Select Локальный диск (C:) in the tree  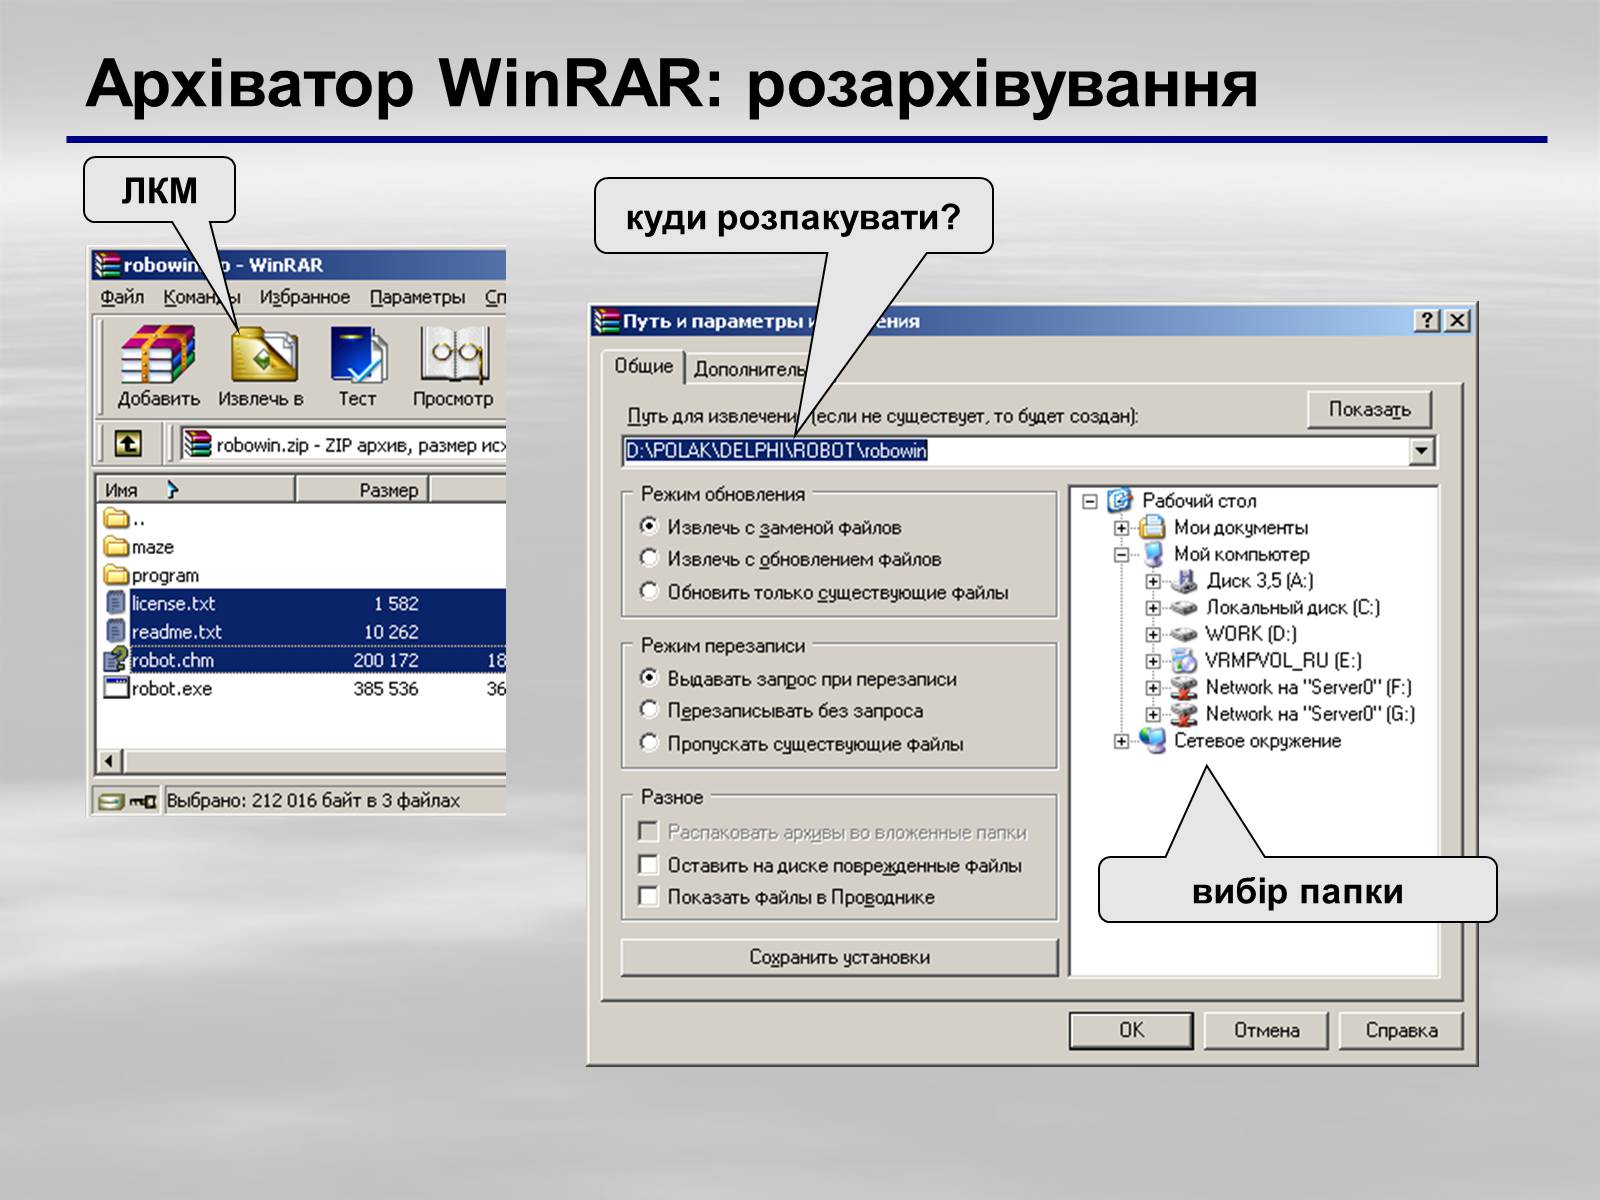[1292, 607]
